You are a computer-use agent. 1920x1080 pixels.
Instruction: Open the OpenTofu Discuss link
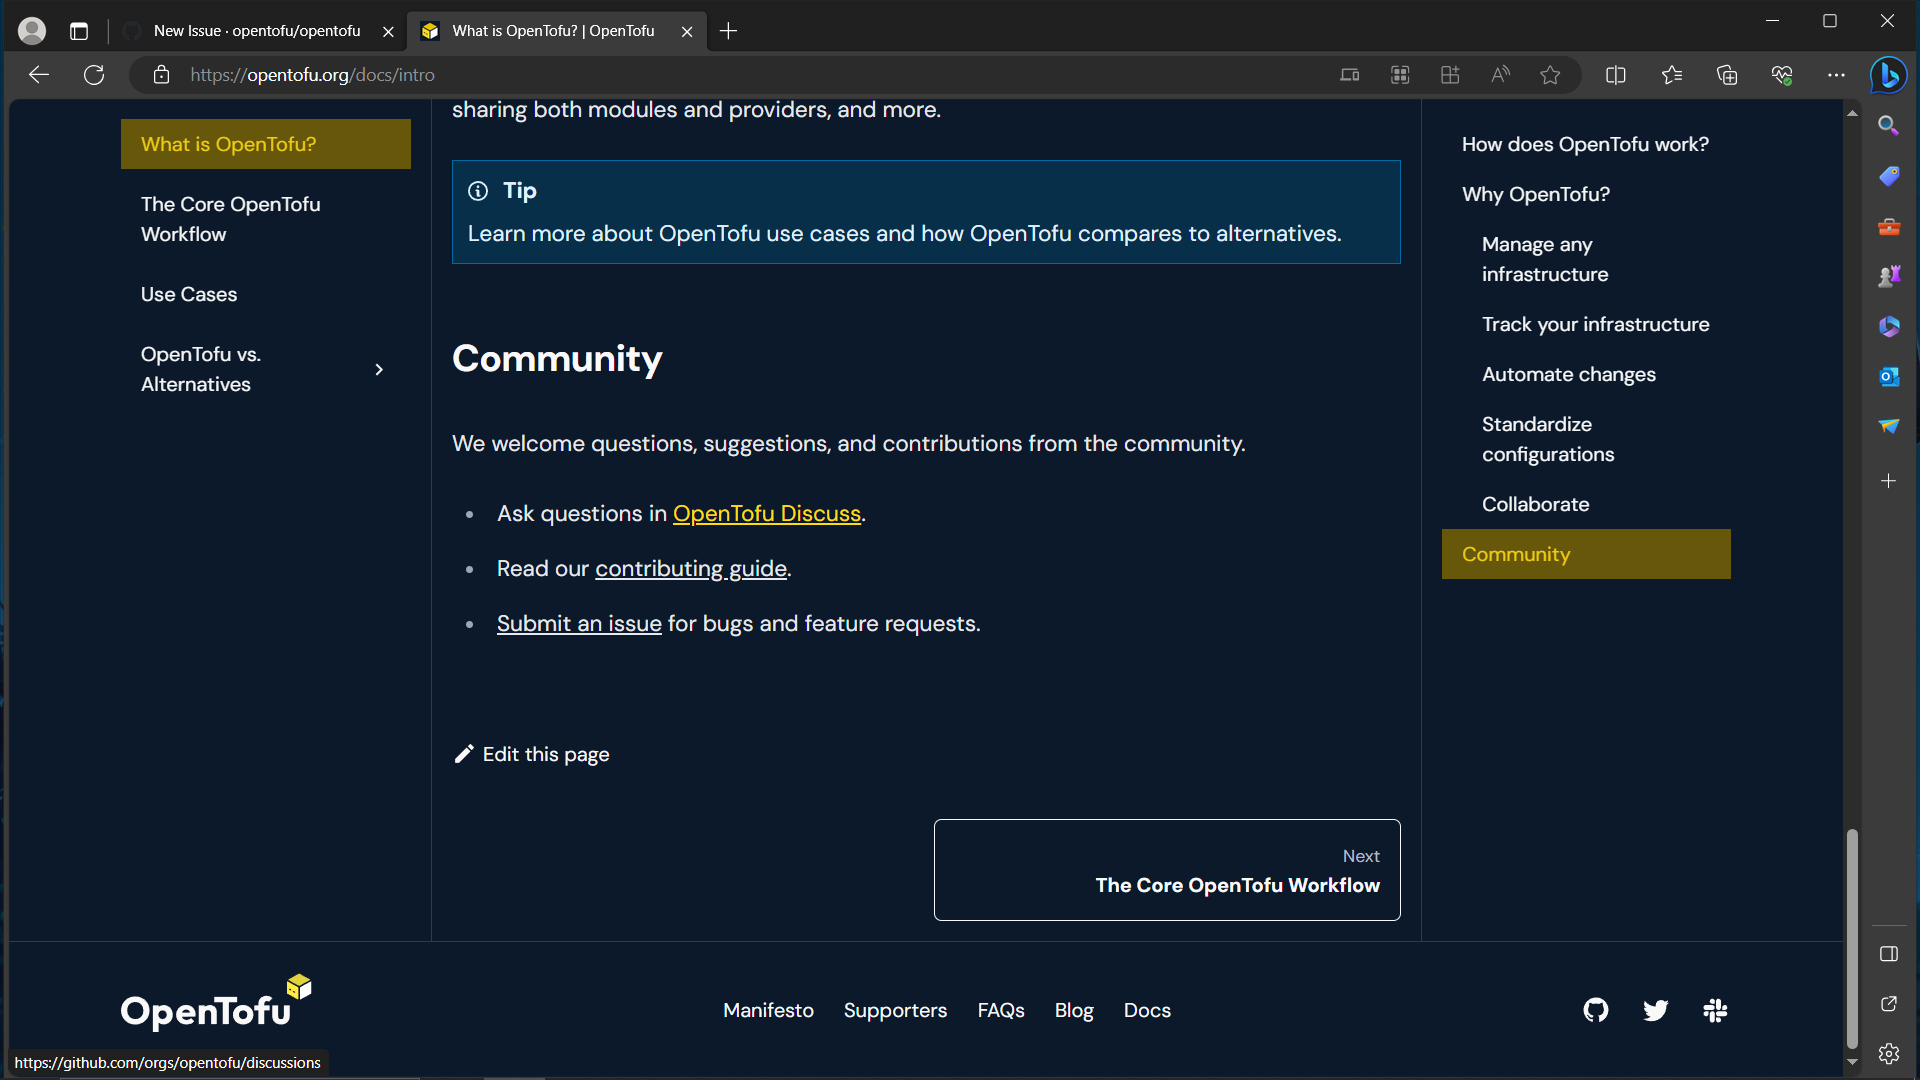click(x=766, y=513)
